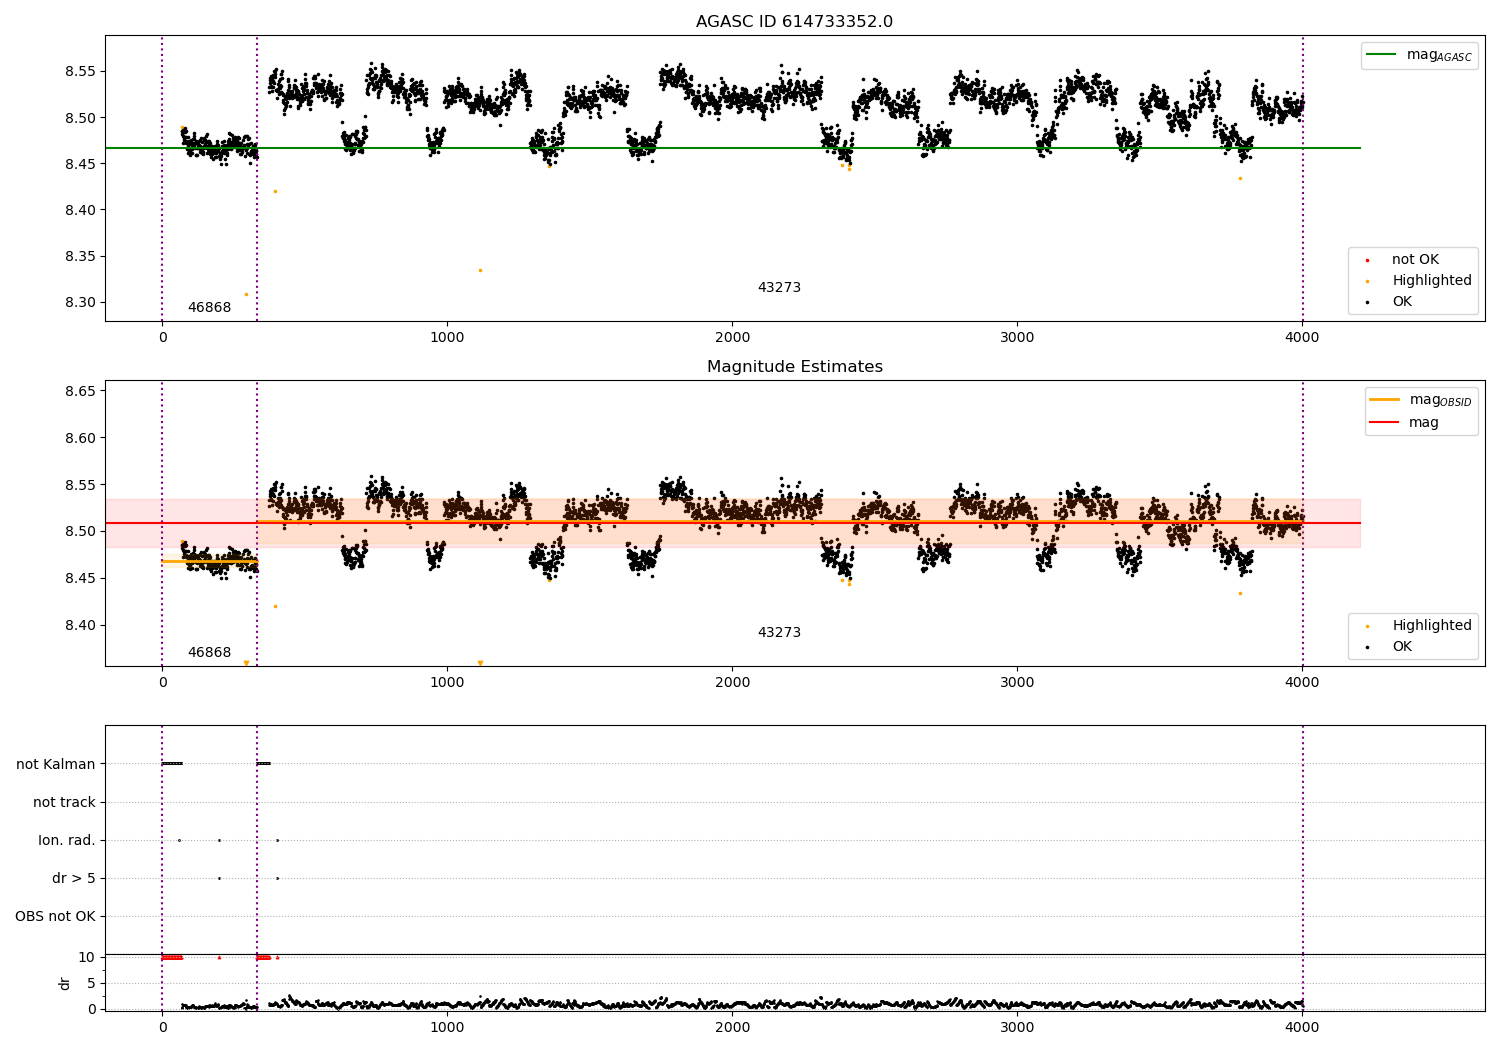The image size is (1500, 1050).
Task: Click orange outlier point near 8.335 in top plot
Action: 480,270
